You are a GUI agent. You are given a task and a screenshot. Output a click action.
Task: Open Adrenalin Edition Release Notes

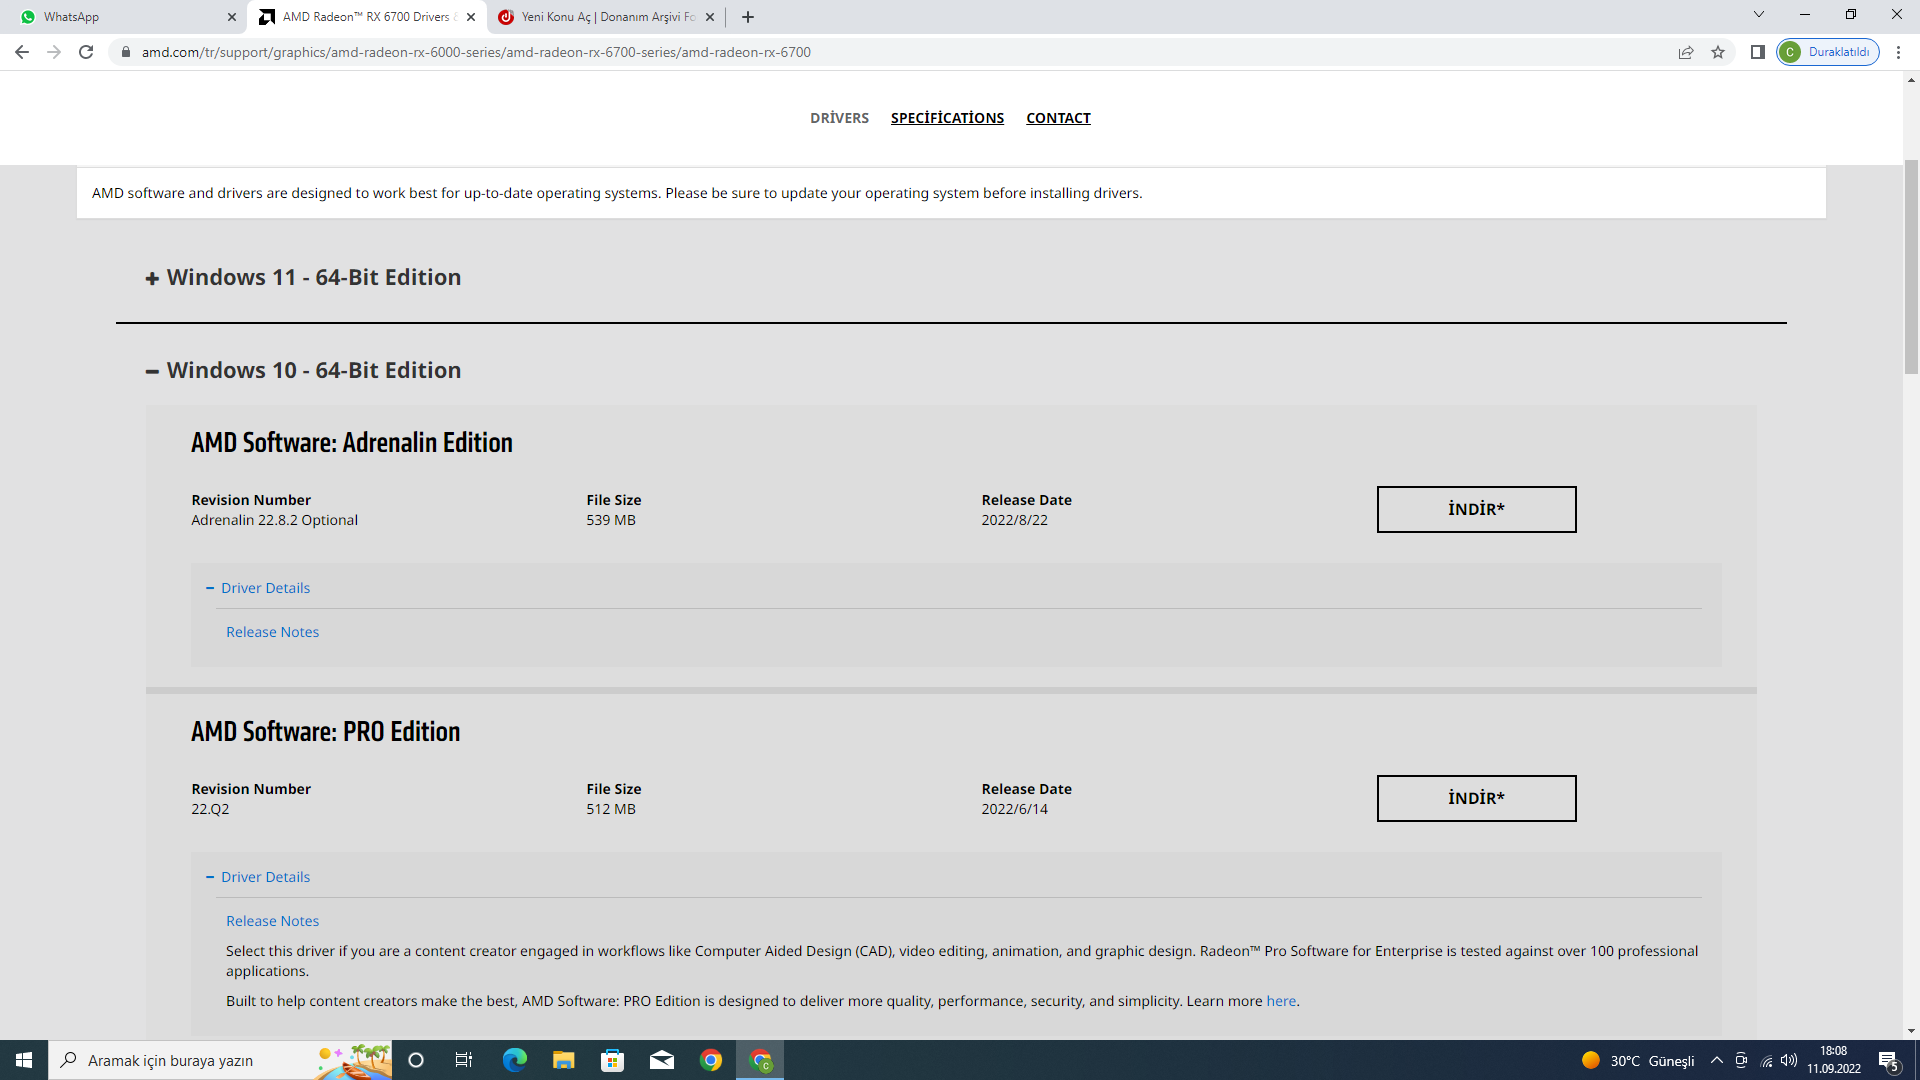[x=272, y=632]
